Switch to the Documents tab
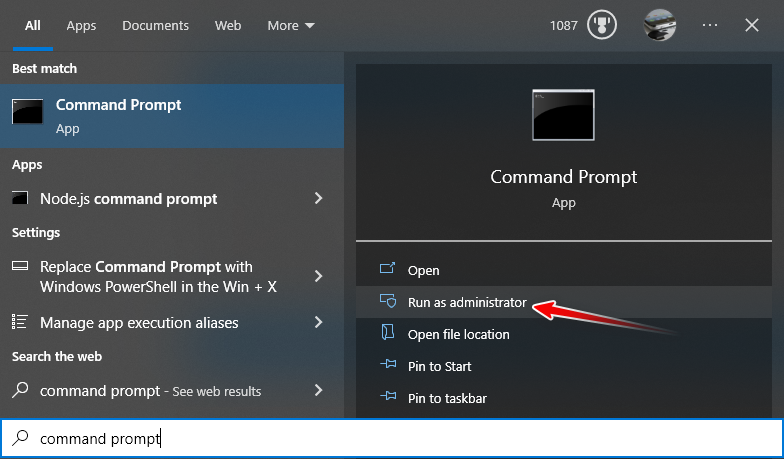The height and width of the screenshot is (459, 784). tap(155, 26)
